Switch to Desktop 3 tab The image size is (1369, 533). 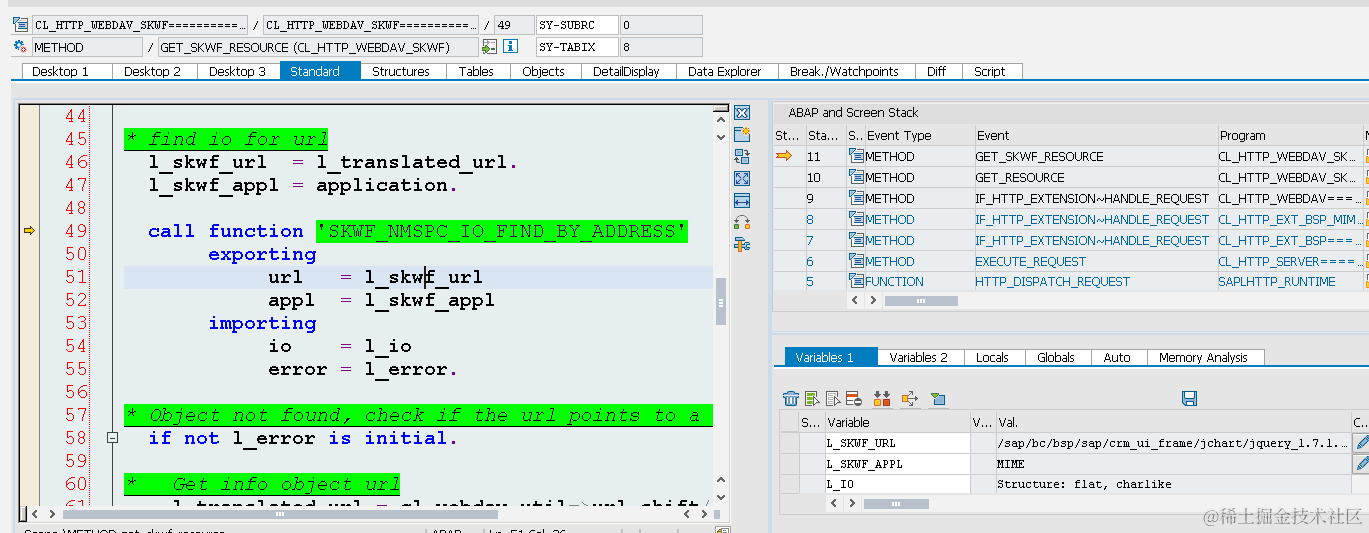[x=238, y=71]
